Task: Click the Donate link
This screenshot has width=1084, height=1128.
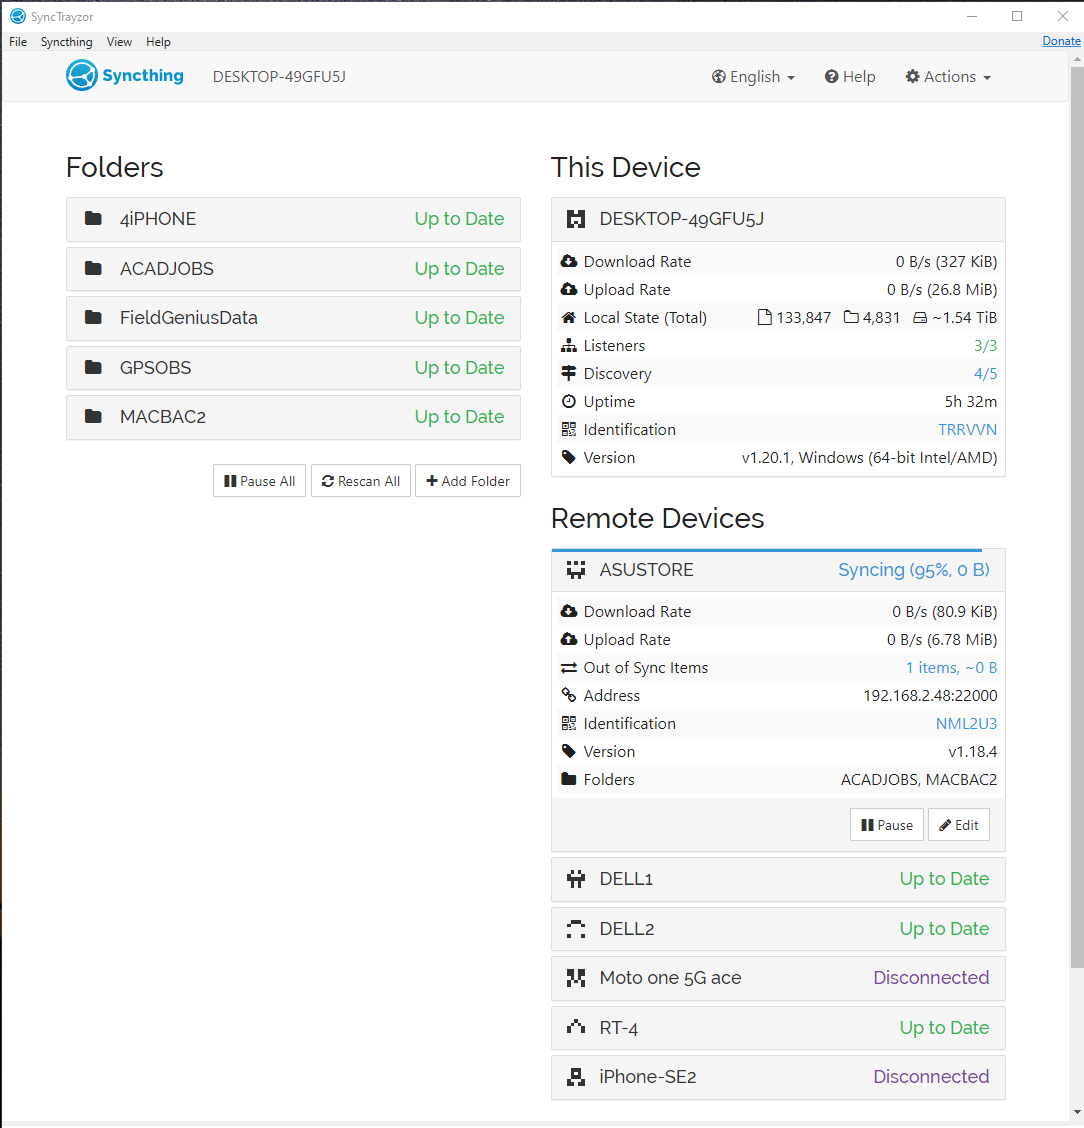Action: 1061,41
